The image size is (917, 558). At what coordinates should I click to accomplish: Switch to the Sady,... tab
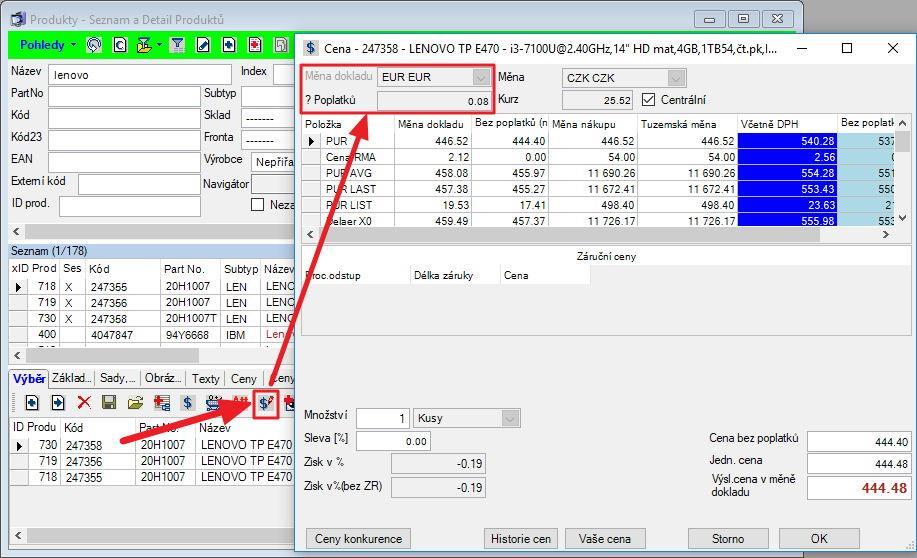118,378
